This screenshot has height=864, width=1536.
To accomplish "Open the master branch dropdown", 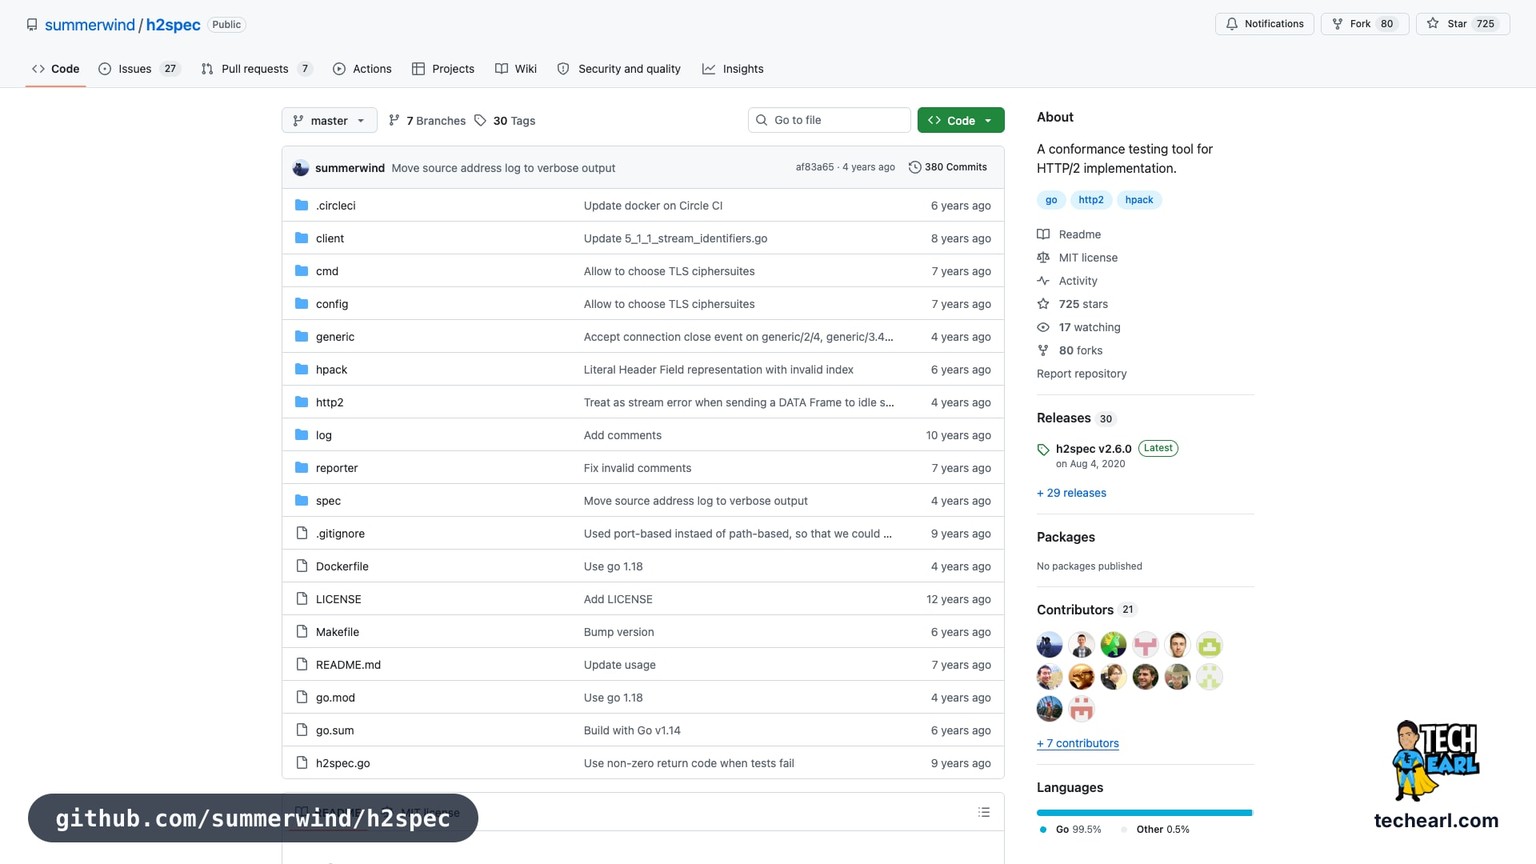I will pyautogui.click(x=329, y=120).
